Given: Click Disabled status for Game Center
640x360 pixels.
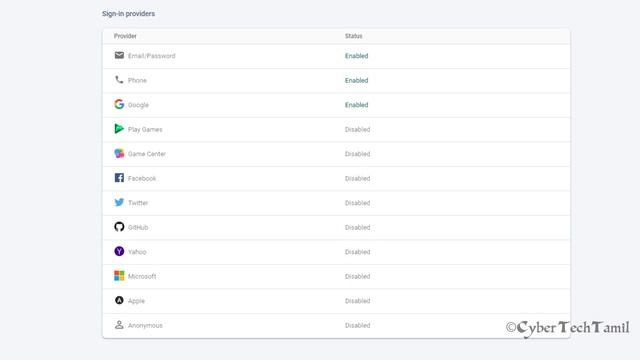Looking at the screenshot, I should [x=358, y=154].
